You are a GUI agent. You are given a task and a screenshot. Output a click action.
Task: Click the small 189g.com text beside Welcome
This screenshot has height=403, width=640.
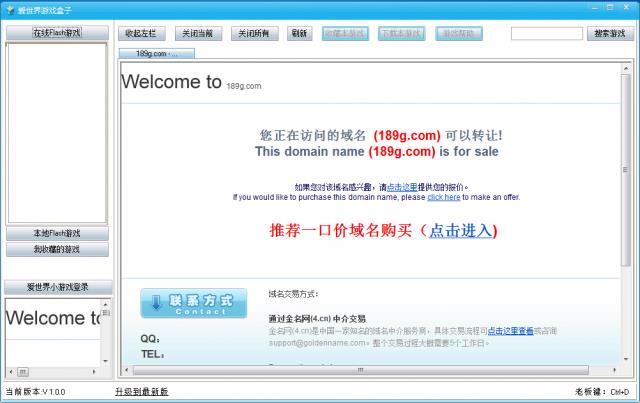click(244, 86)
